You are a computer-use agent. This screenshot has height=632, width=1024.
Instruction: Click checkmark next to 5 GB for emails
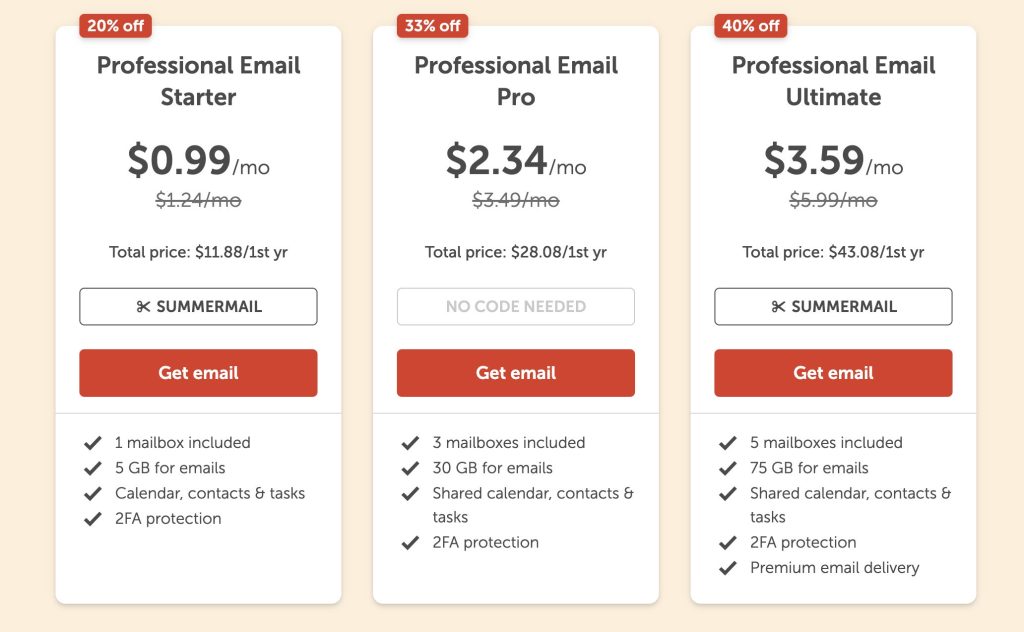coord(93,468)
